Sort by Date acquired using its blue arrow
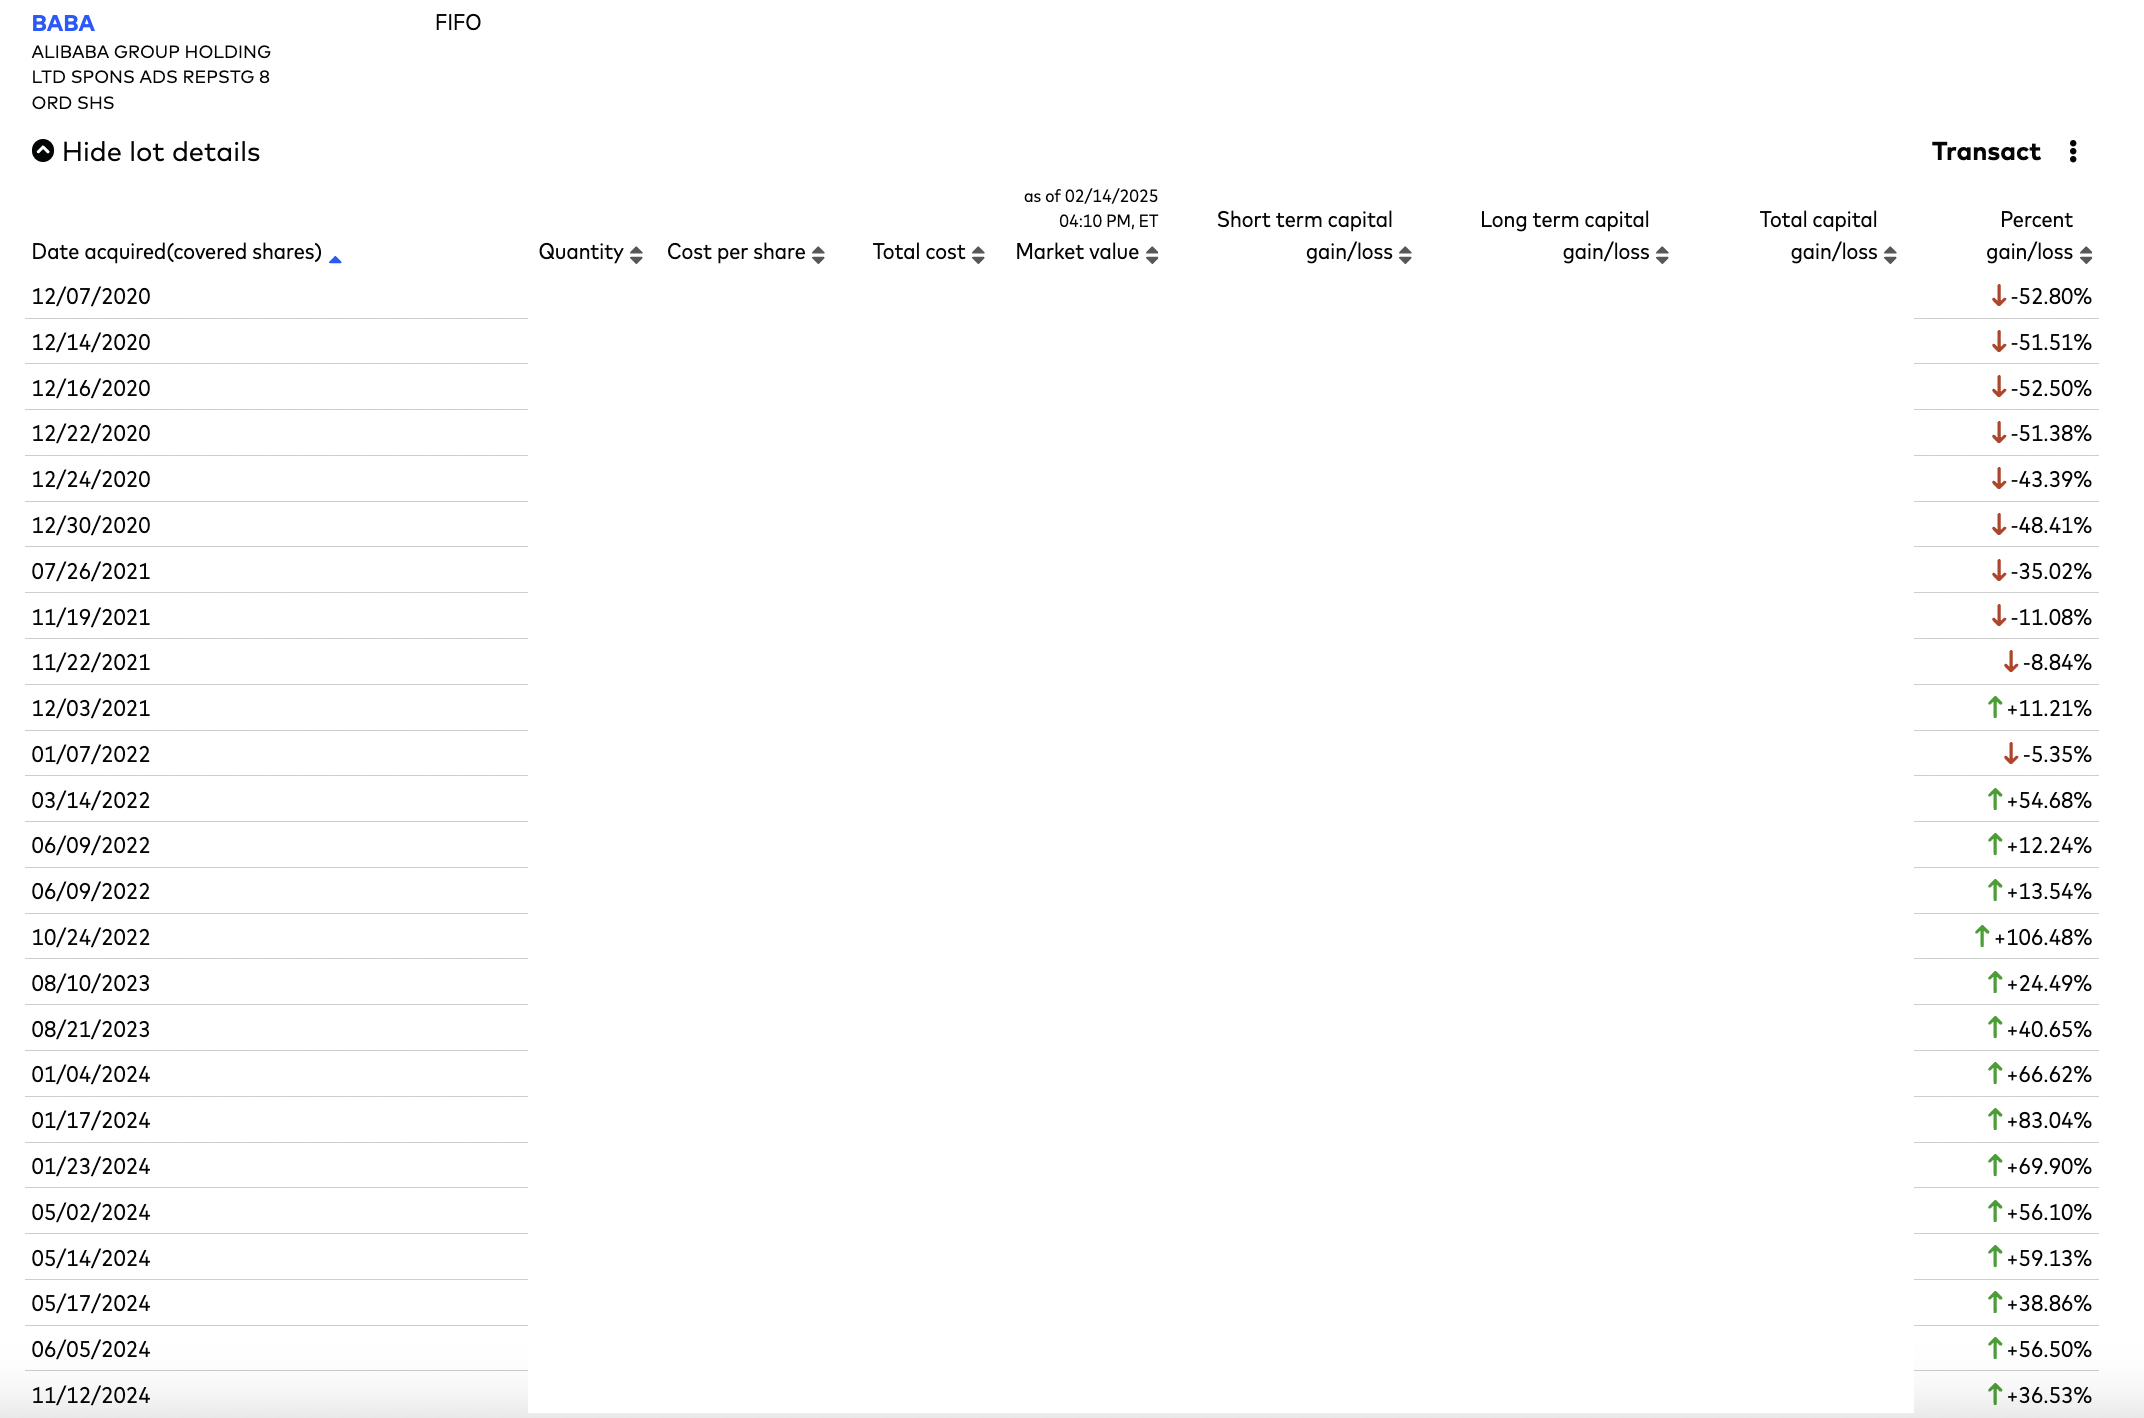The height and width of the screenshot is (1418, 2144). click(x=336, y=260)
